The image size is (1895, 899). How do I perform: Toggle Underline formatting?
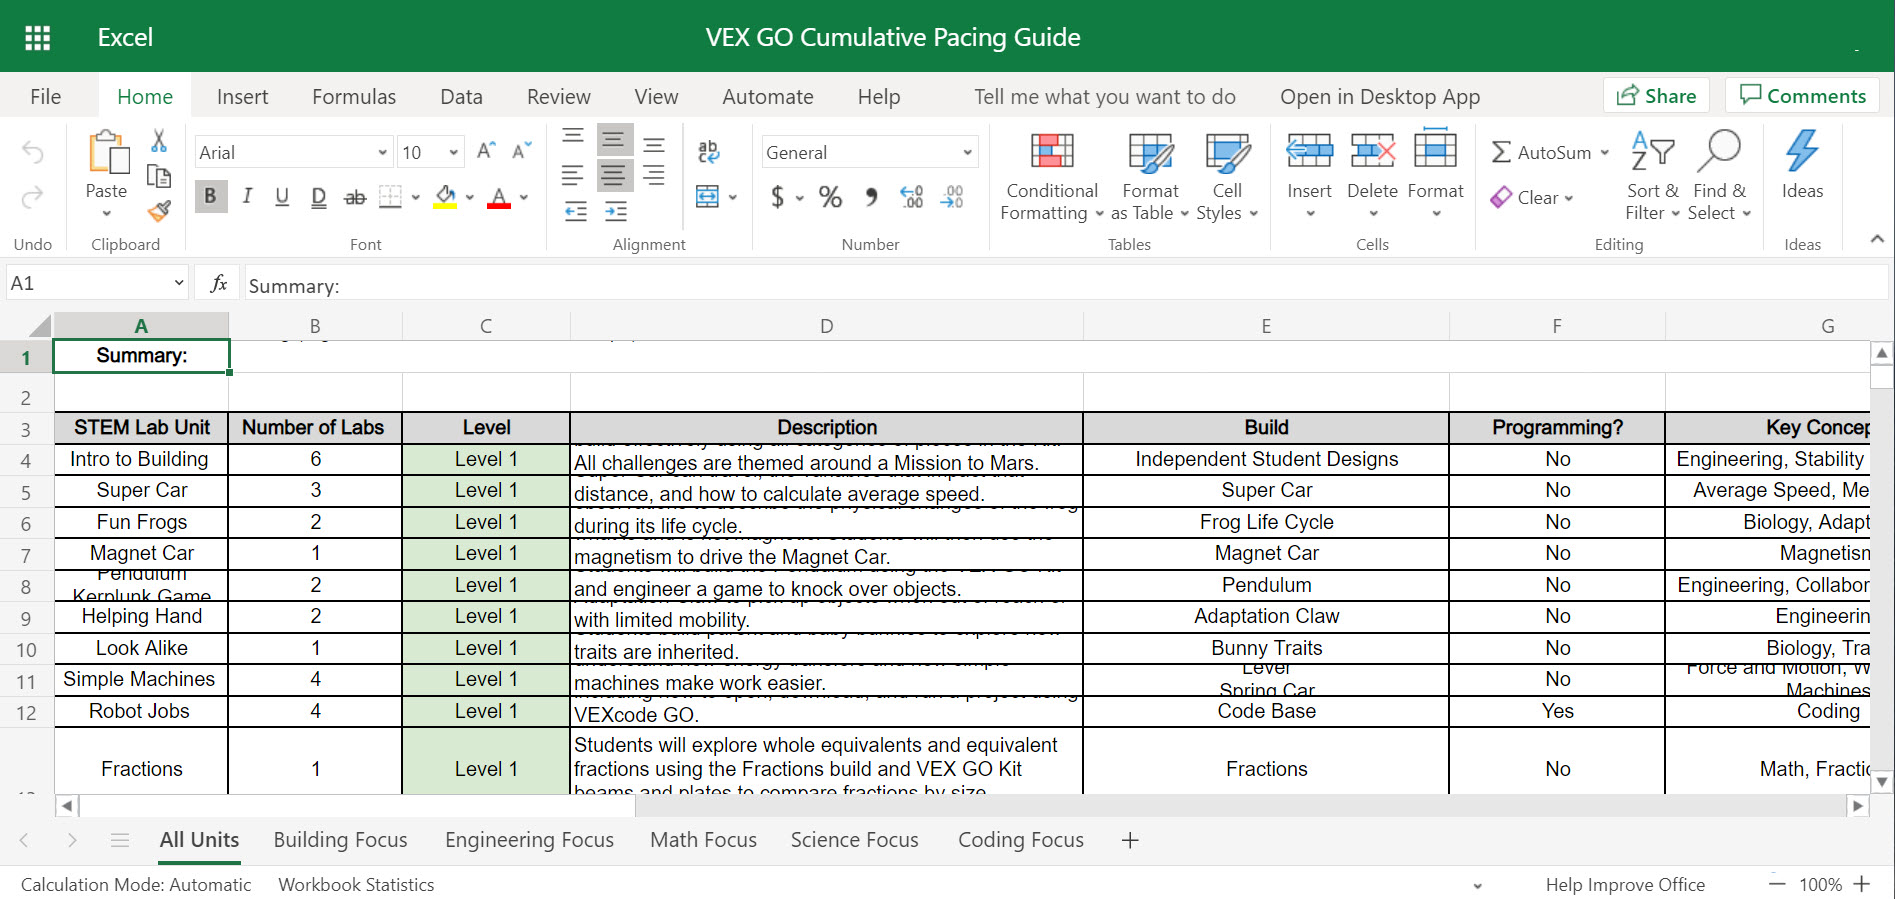282,197
